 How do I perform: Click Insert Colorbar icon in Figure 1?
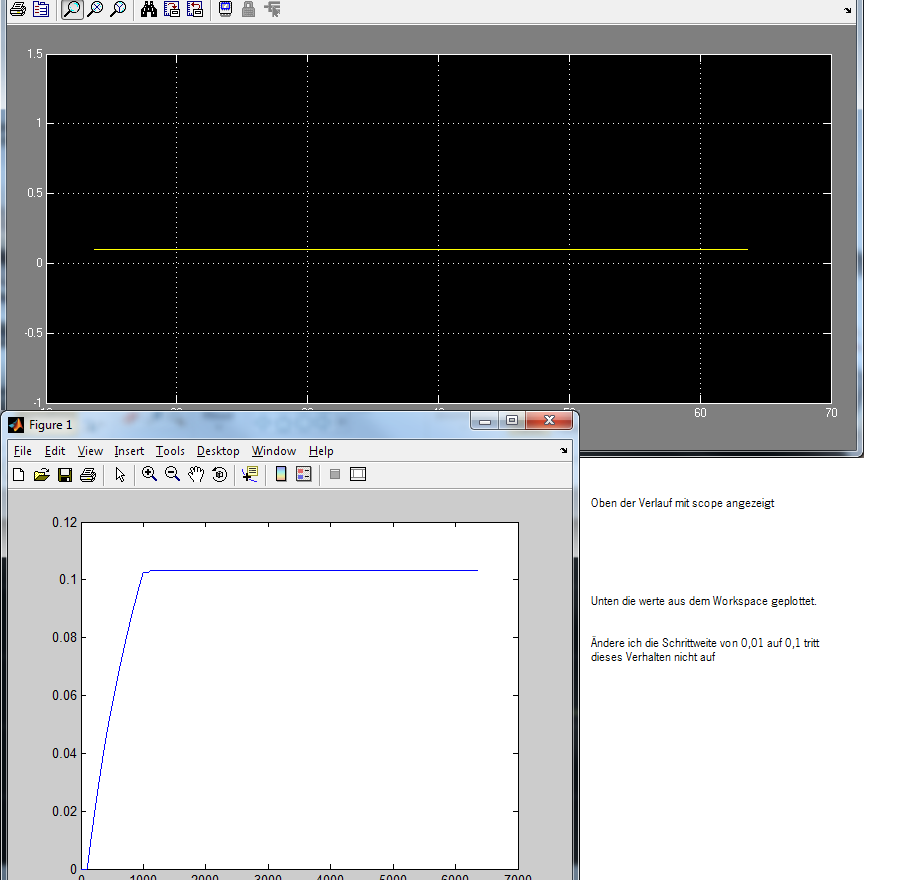pos(281,474)
